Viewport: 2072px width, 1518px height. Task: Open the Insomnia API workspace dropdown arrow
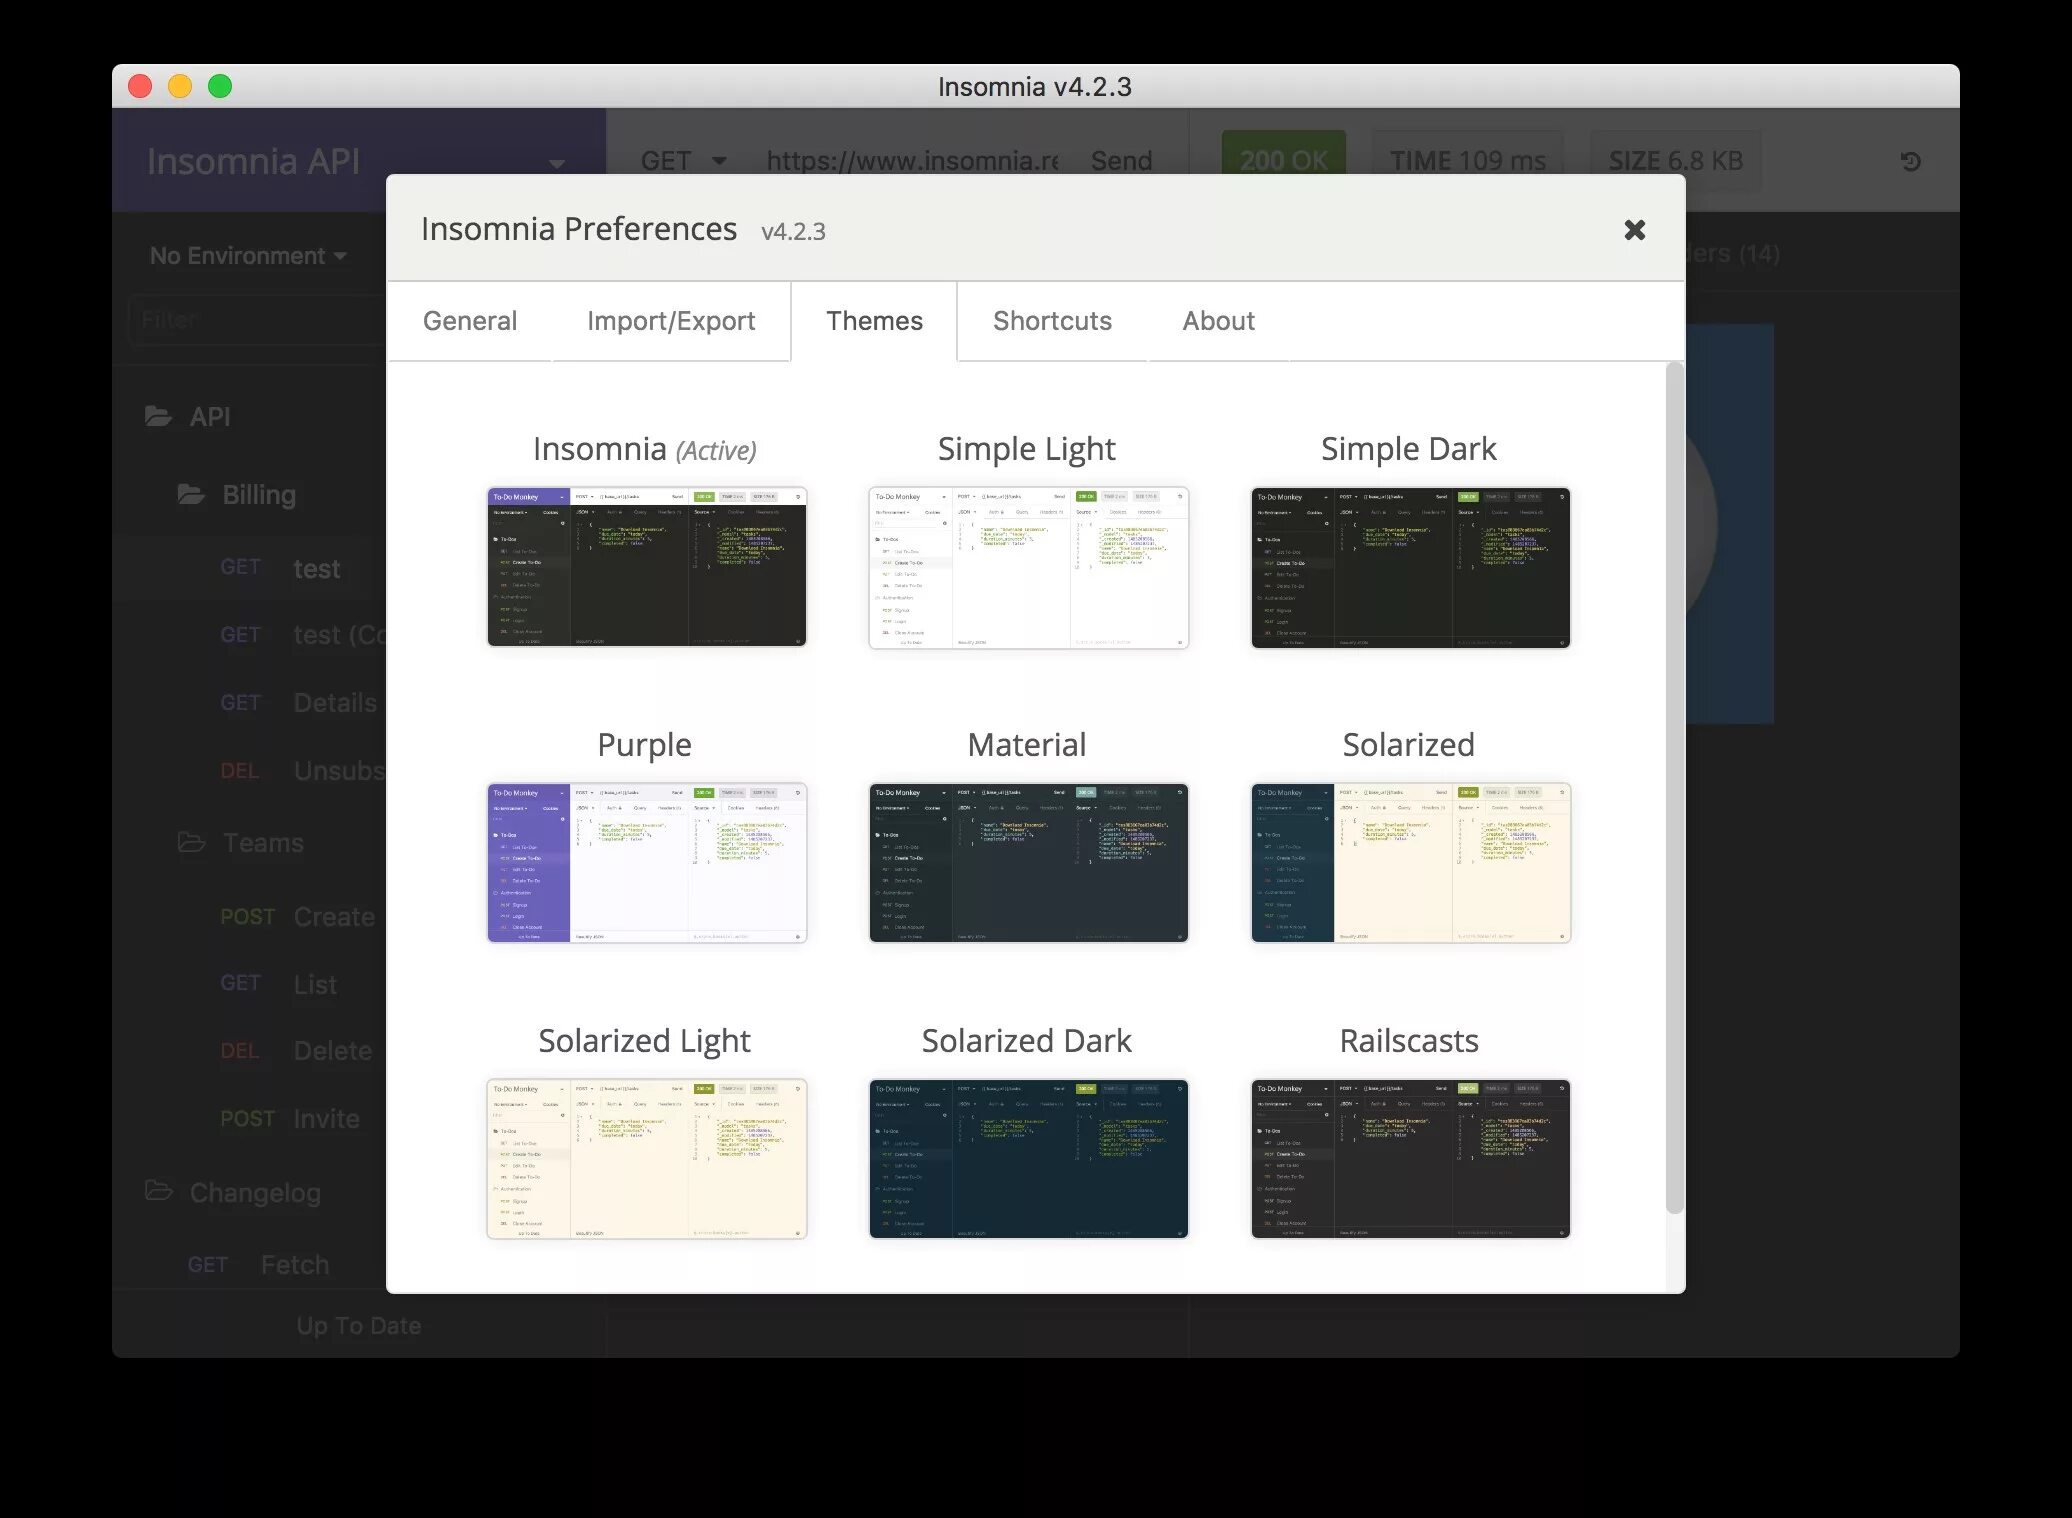point(557,163)
